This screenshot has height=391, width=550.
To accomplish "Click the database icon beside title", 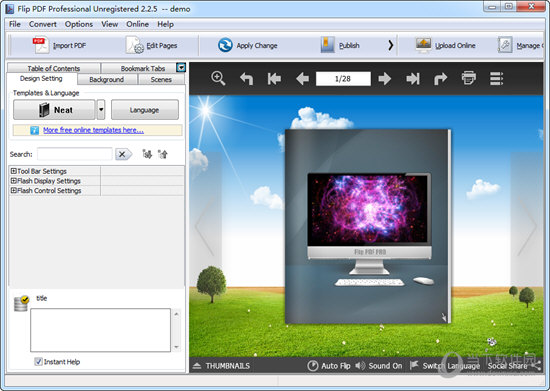I will (x=21, y=304).
